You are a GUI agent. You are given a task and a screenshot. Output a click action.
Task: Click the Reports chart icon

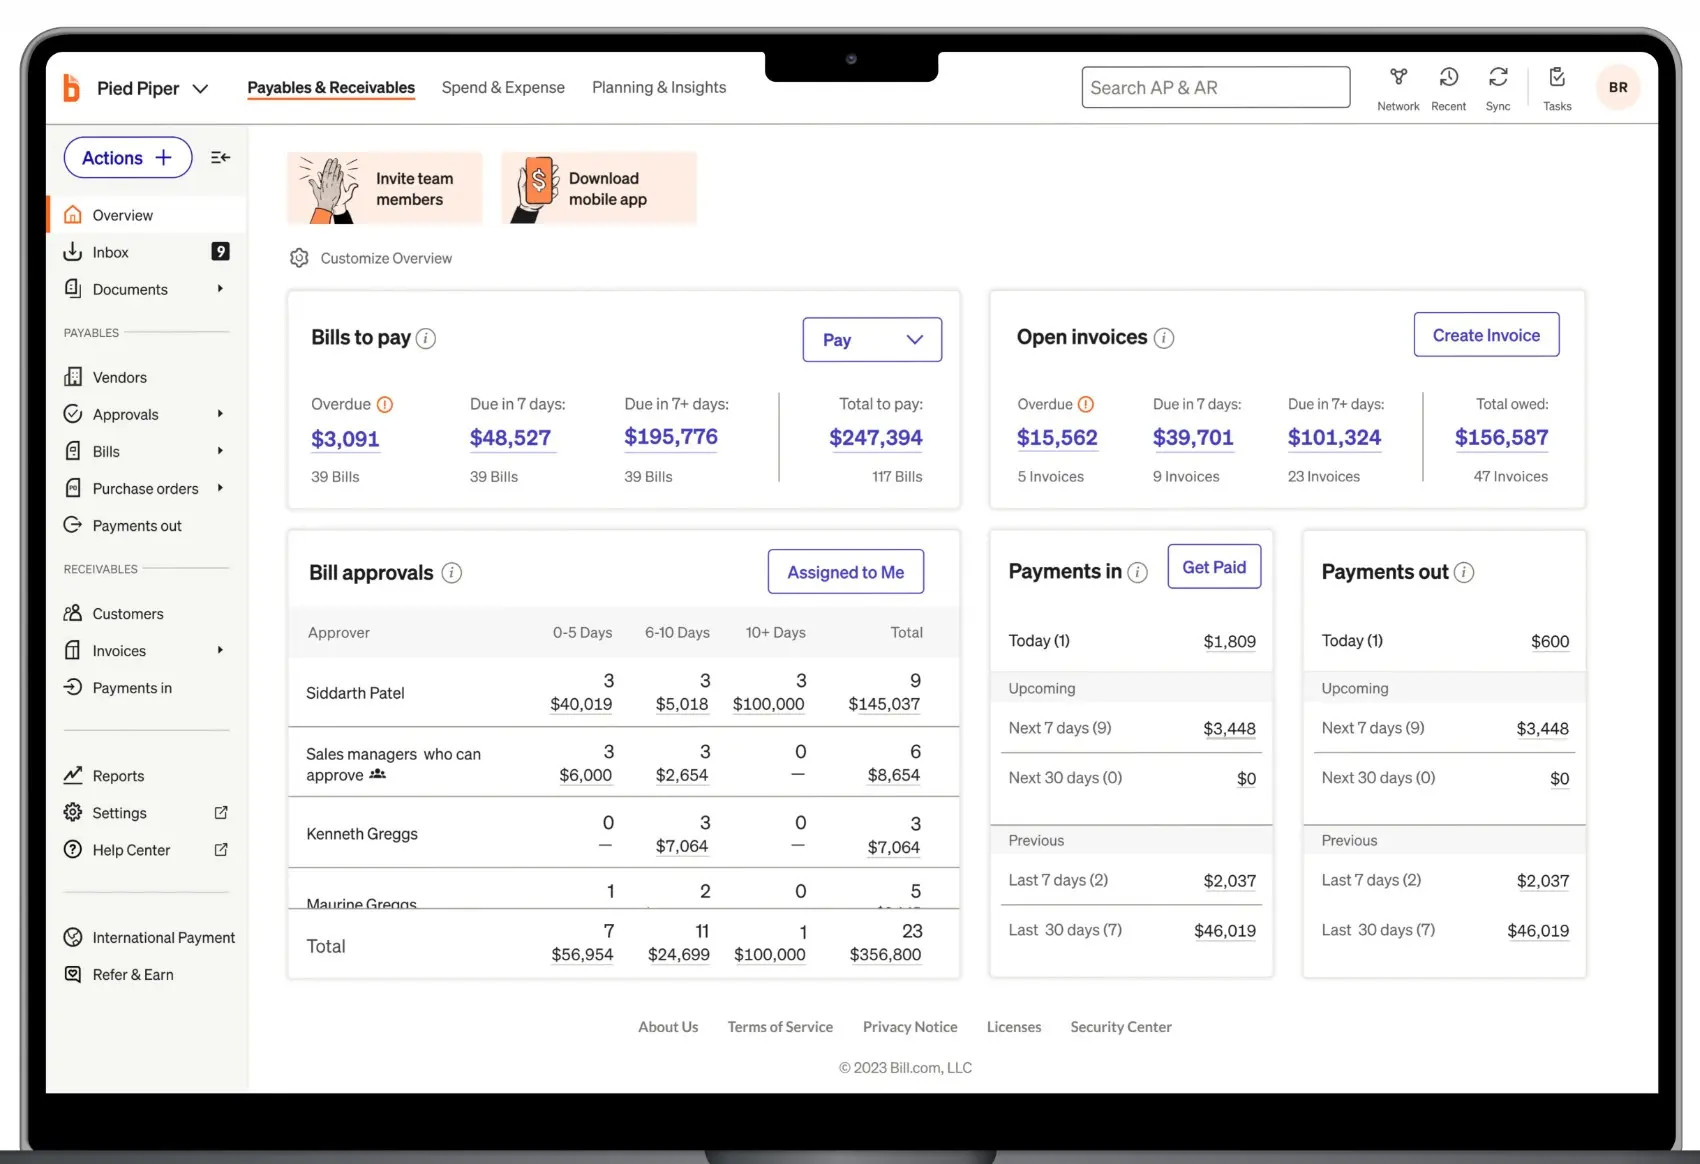point(73,775)
